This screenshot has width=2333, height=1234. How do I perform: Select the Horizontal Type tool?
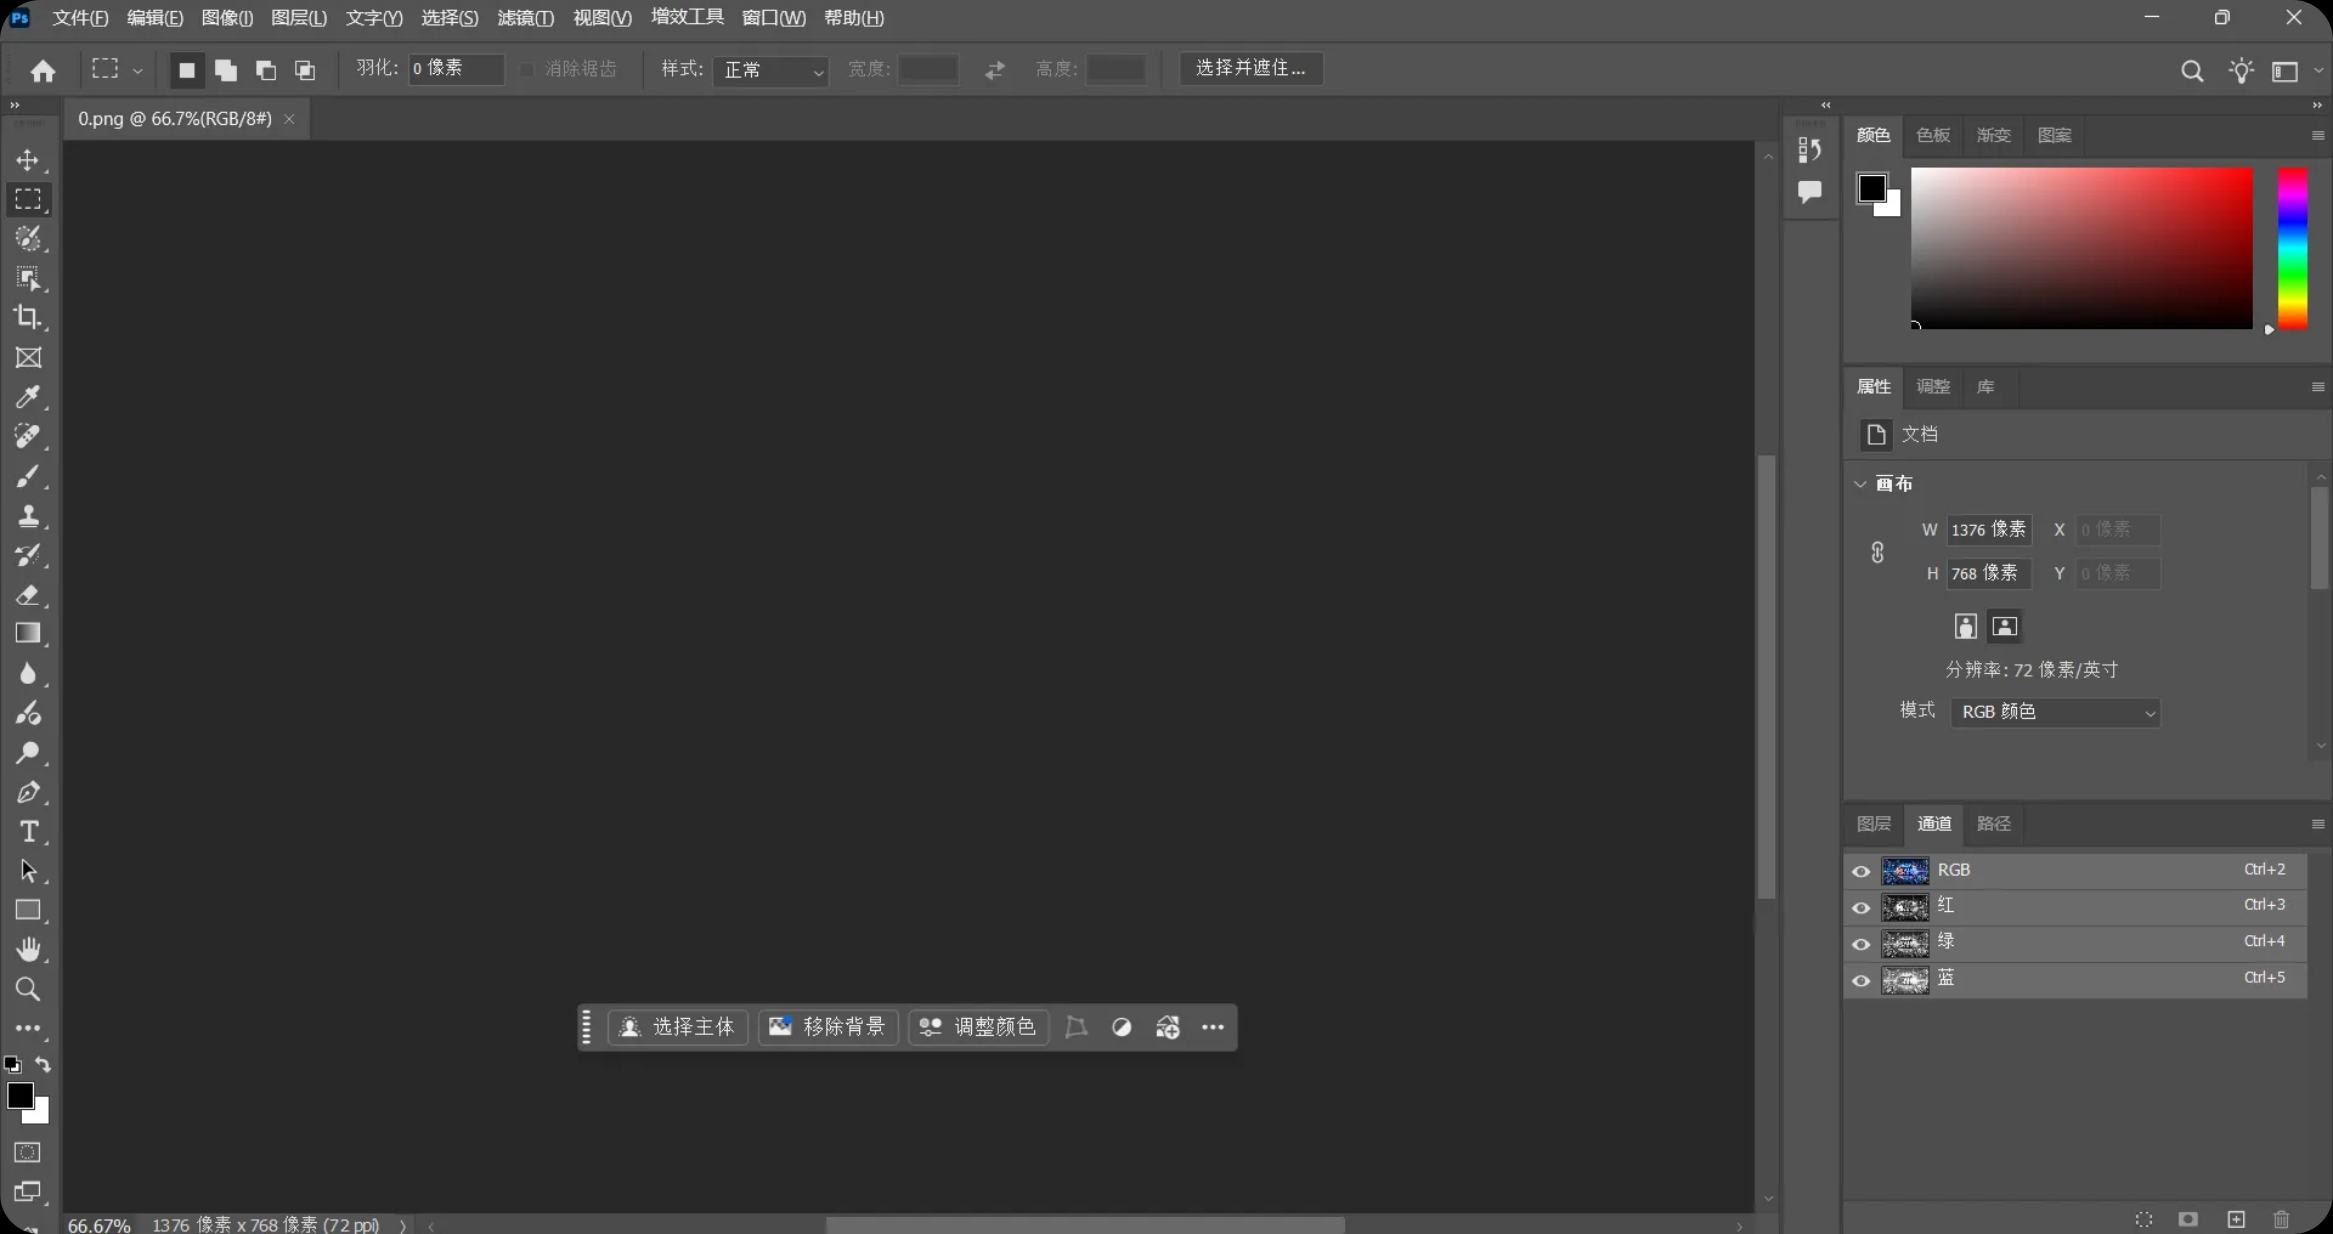tap(28, 832)
